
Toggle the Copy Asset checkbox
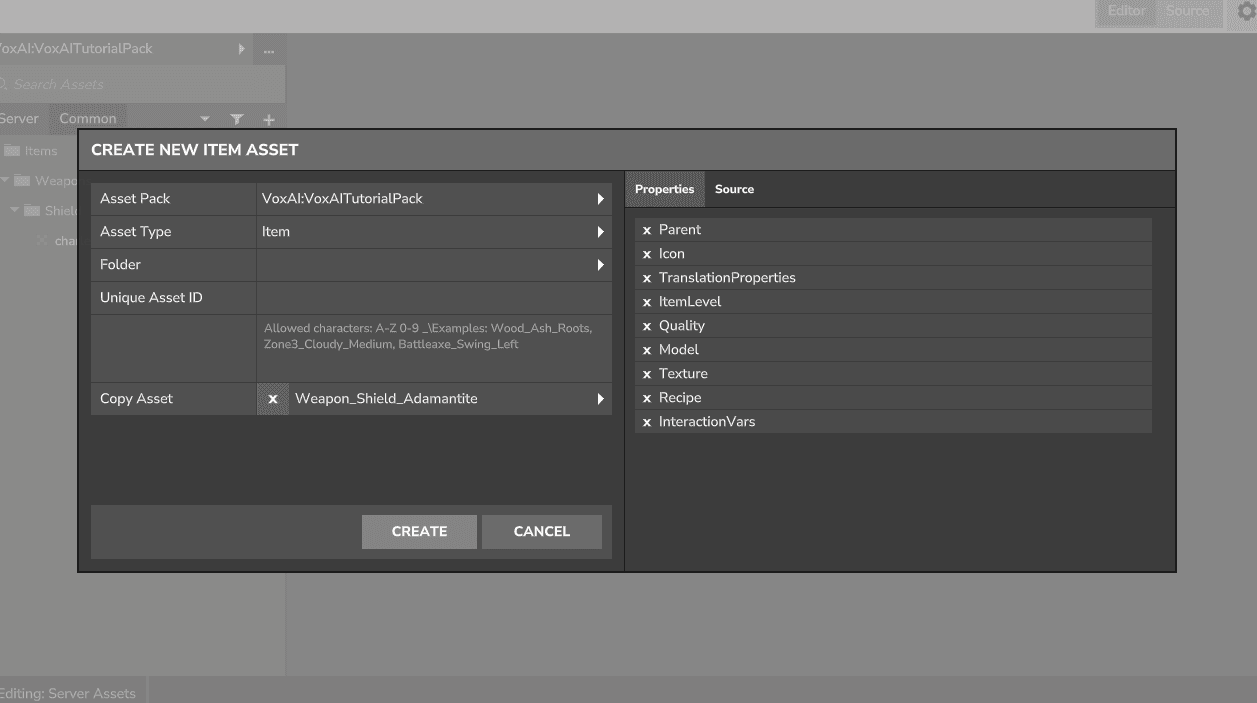(x=272, y=398)
